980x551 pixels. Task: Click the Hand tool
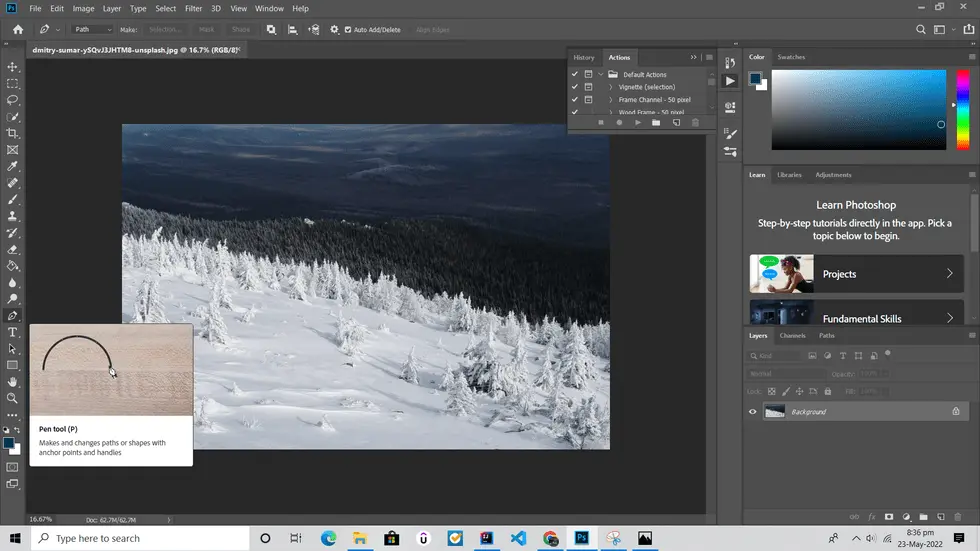[x=13, y=381]
